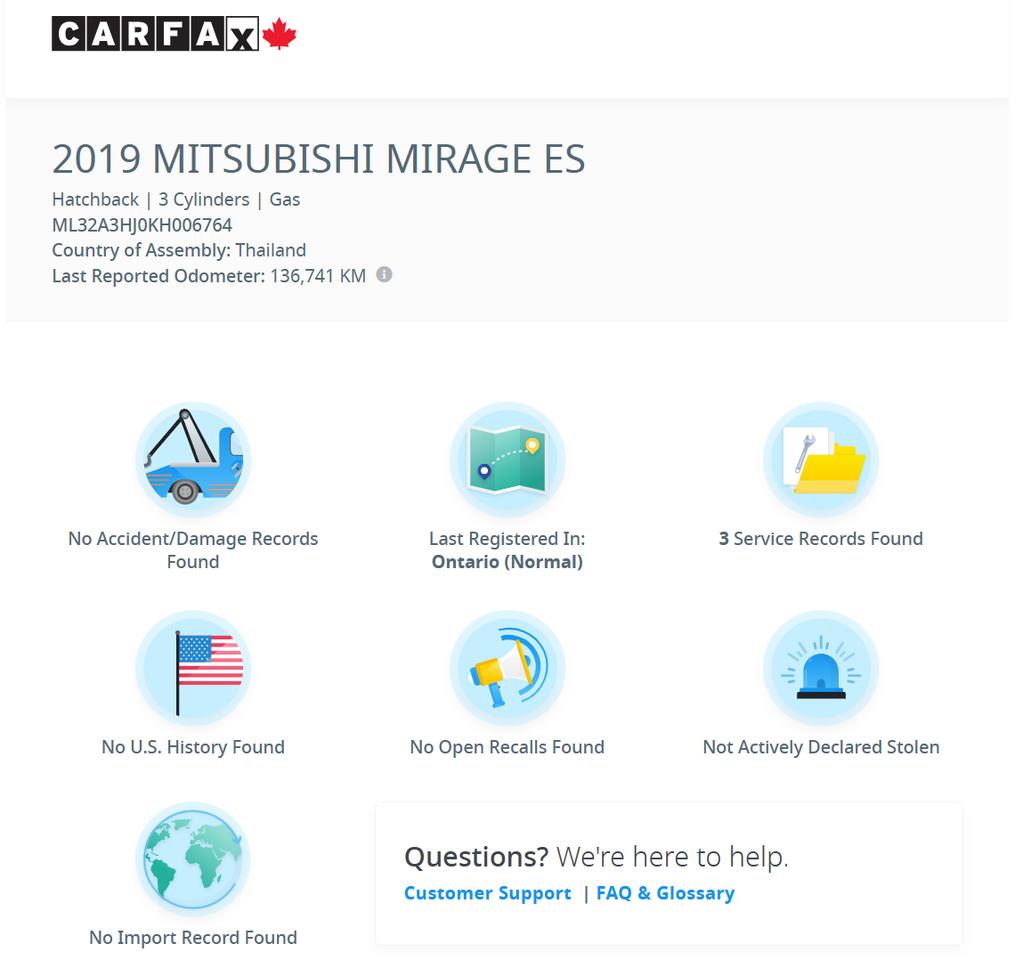Click the blue siren stolen icon

pos(821,668)
